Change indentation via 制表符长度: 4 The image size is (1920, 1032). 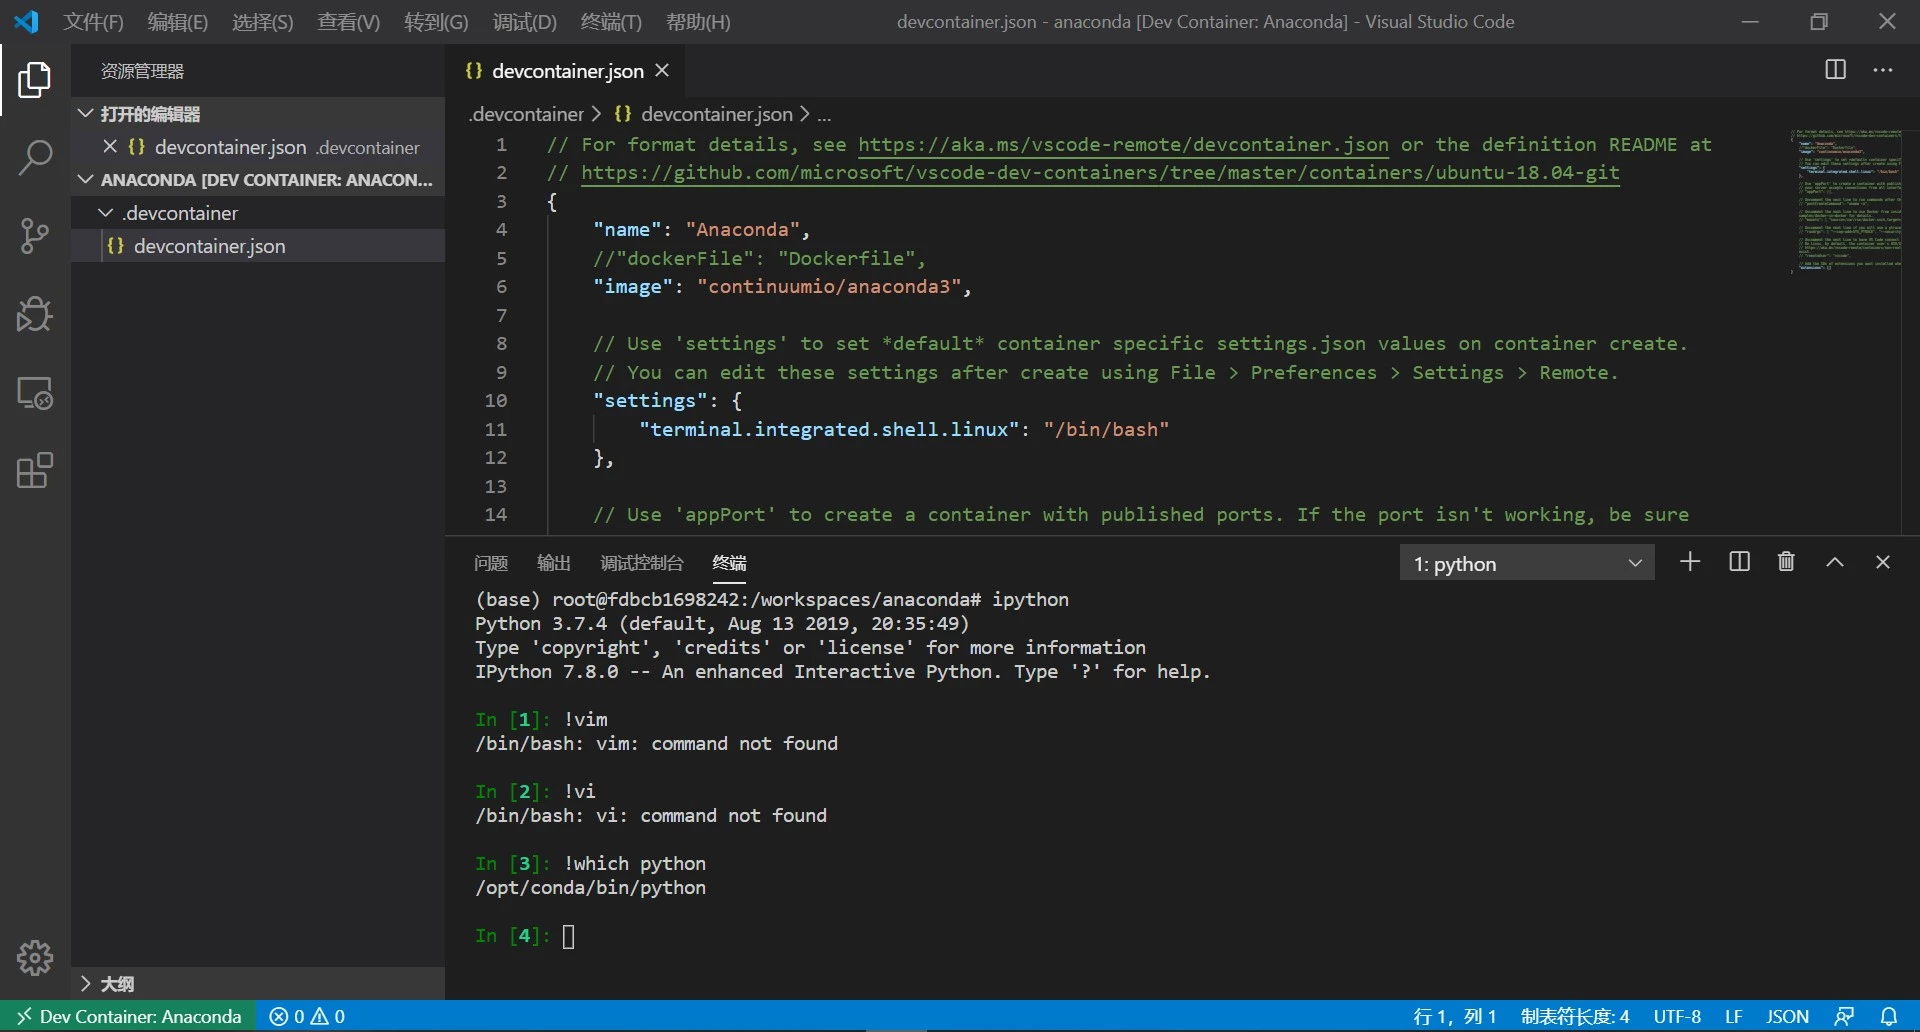(1575, 1016)
